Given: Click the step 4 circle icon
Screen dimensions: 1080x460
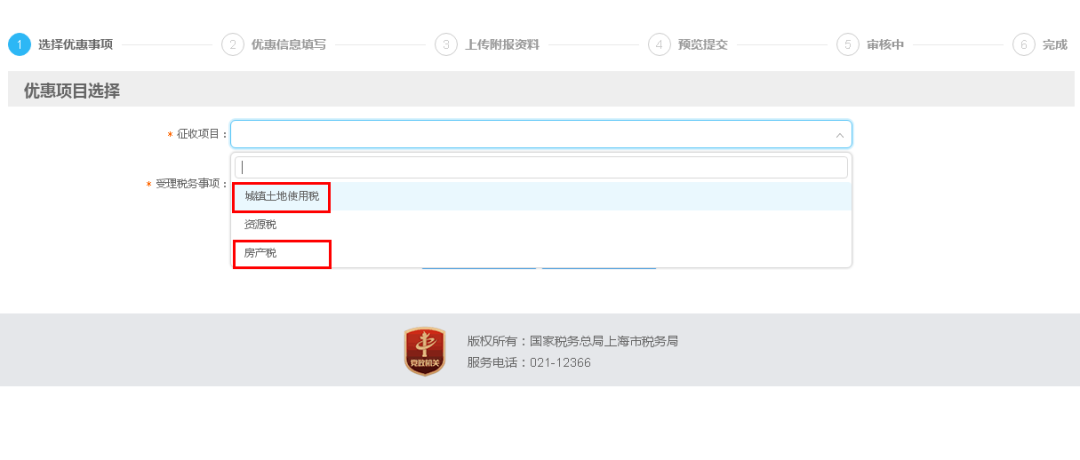Looking at the screenshot, I should (659, 45).
